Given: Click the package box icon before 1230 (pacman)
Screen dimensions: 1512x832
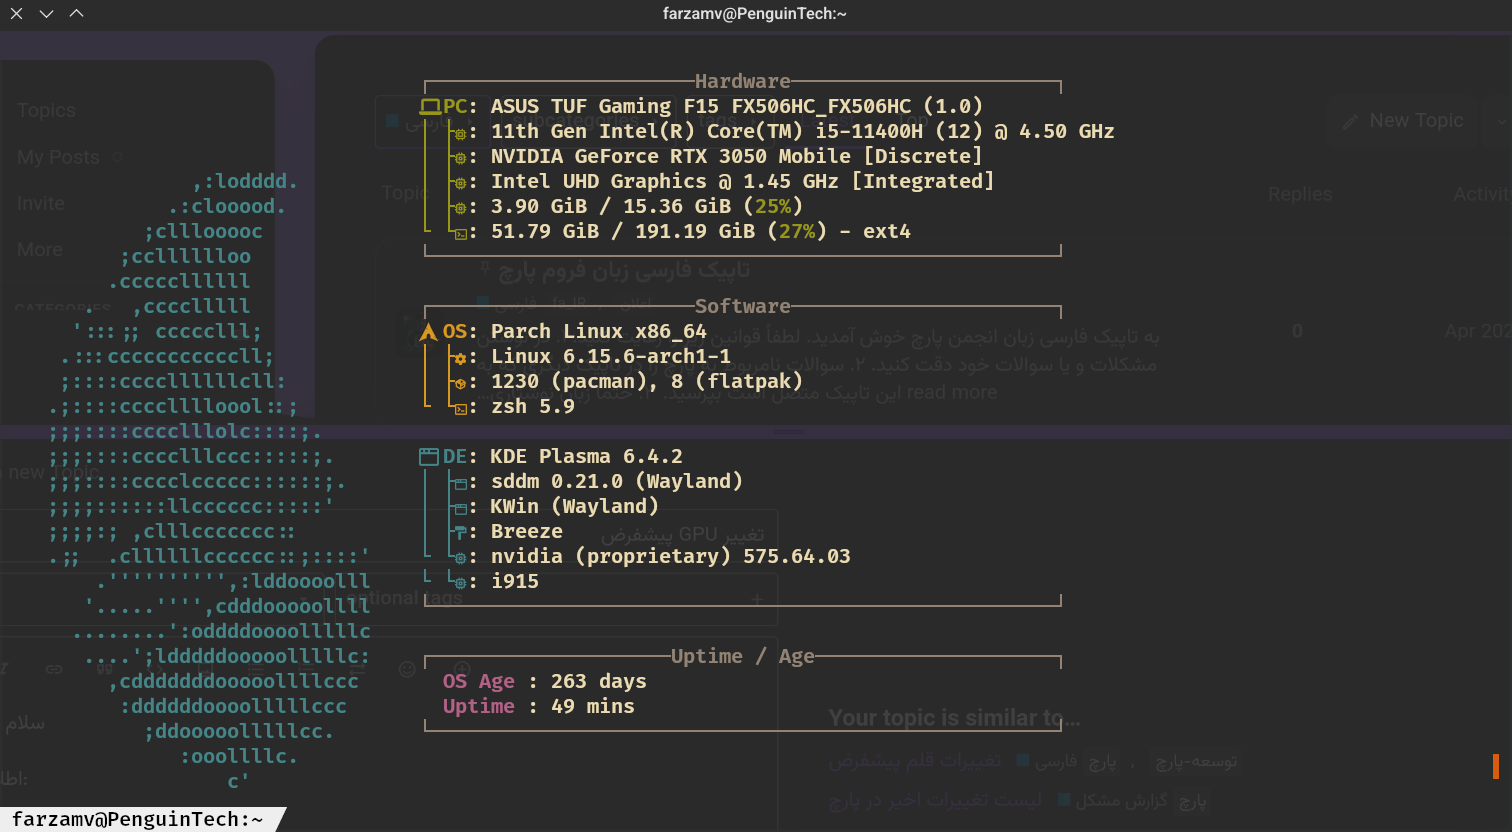Looking at the screenshot, I should (460, 383).
